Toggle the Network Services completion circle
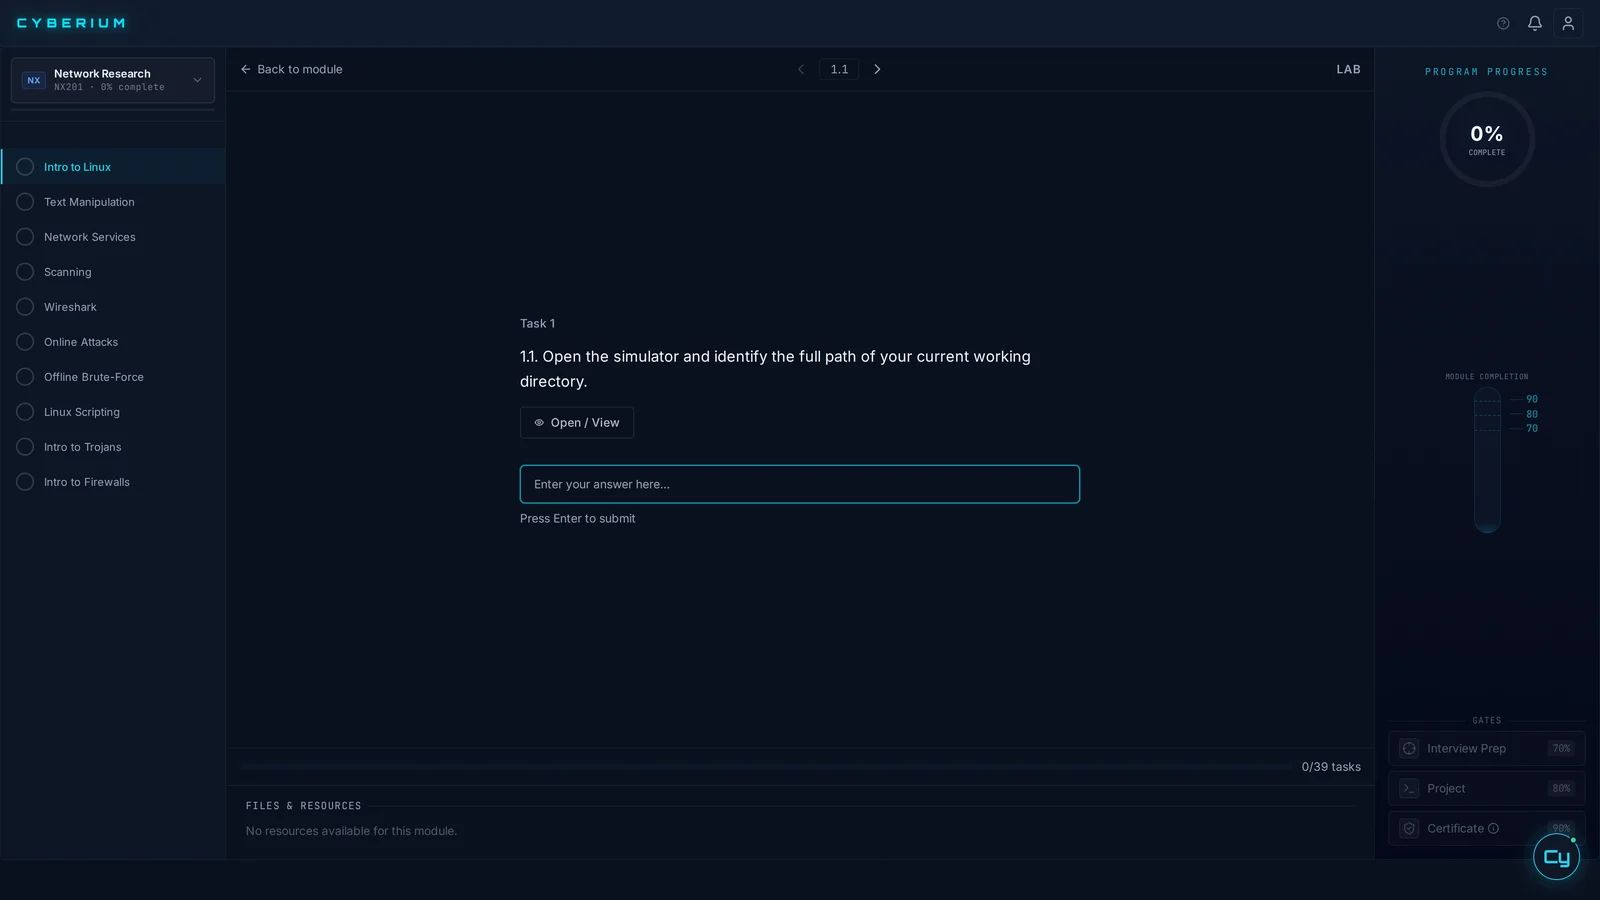 25,237
